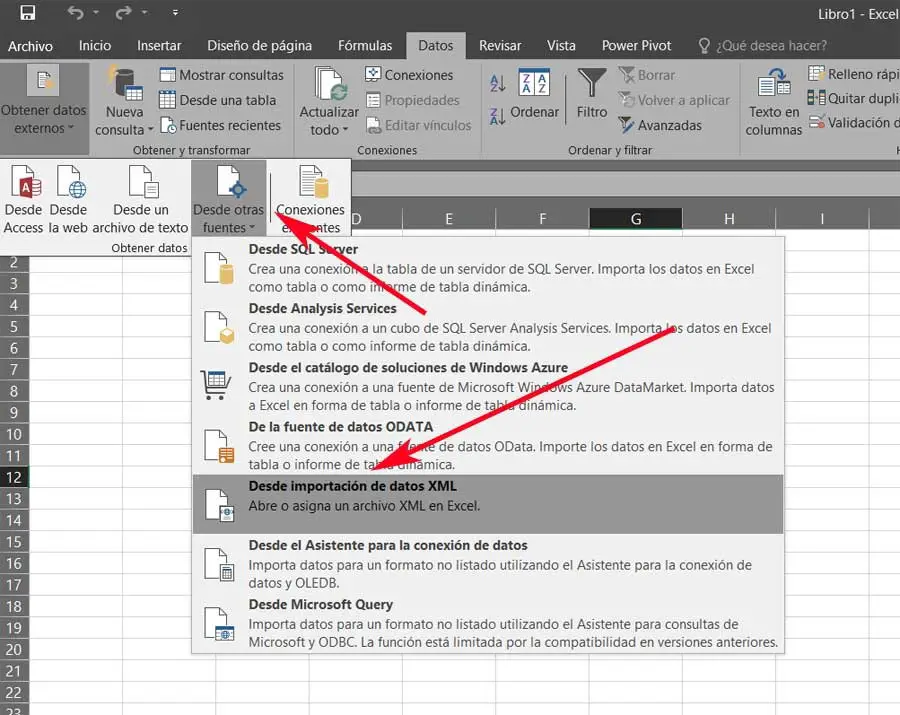Select column G header
900x715 pixels.
[x=635, y=219]
